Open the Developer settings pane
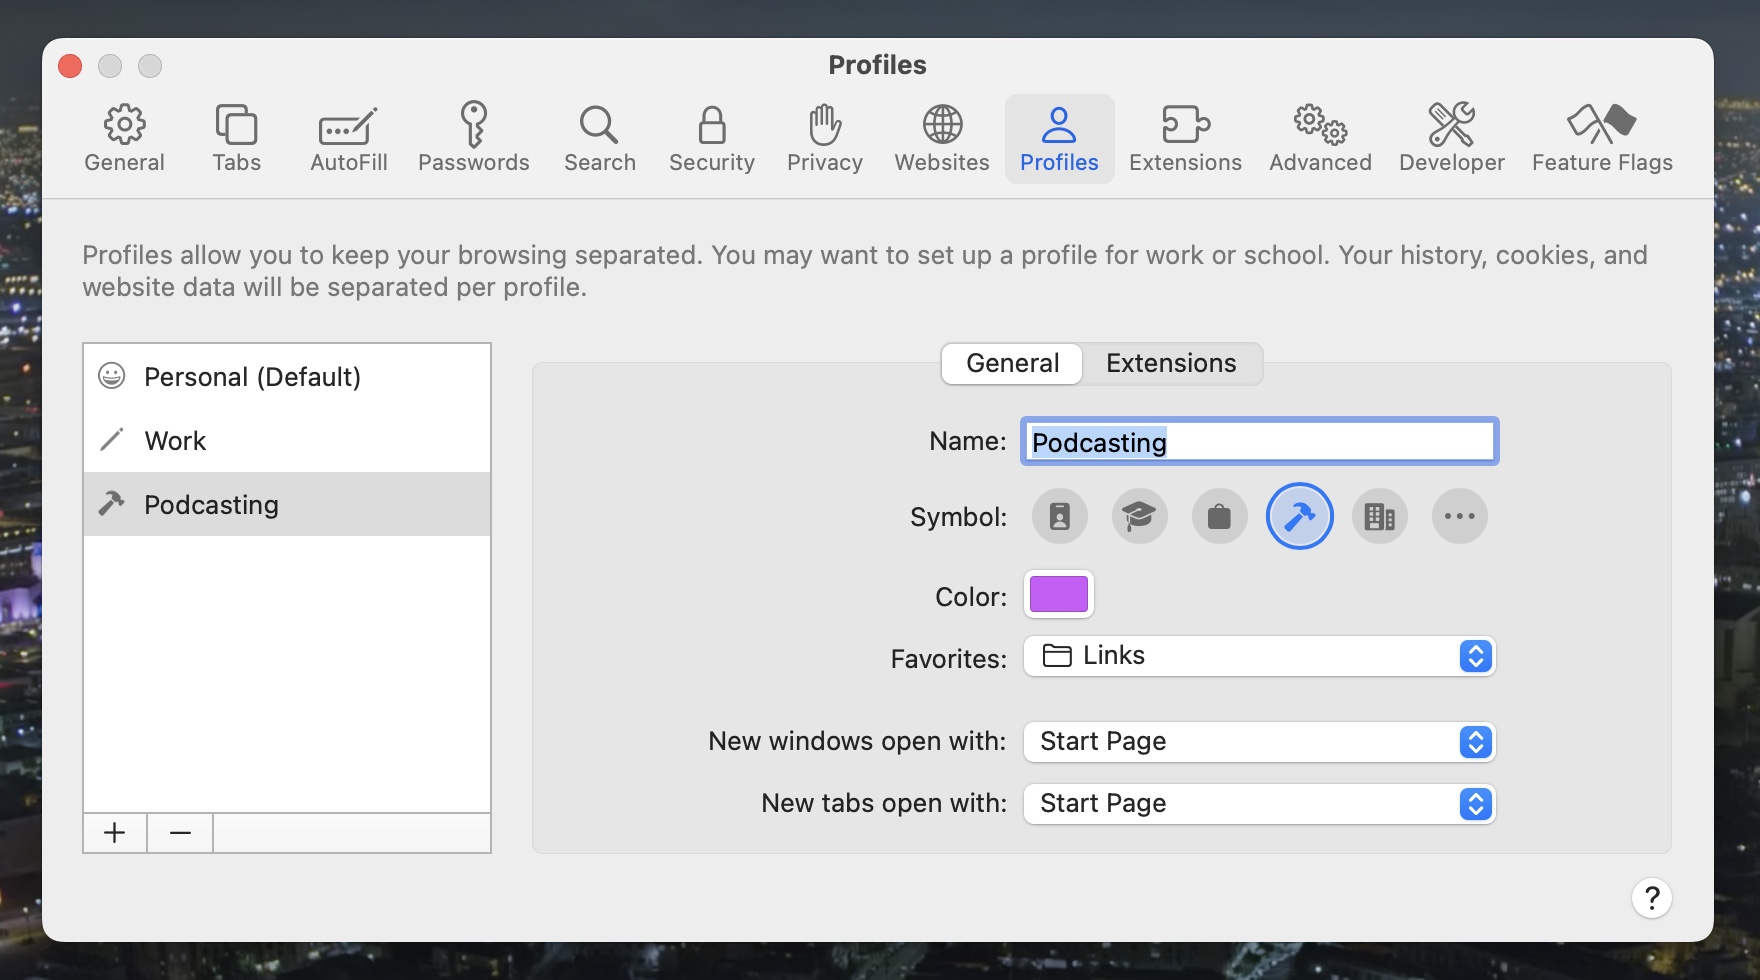The height and width of the screenshot is (980, 1760). point(1451,138)
